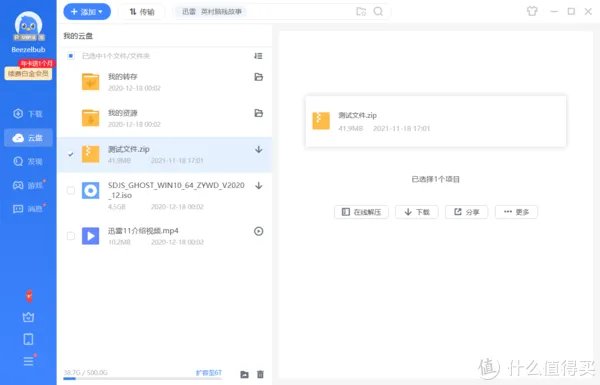Open the 传输 transfer list
600x385 pixels.
coord(142,12)
